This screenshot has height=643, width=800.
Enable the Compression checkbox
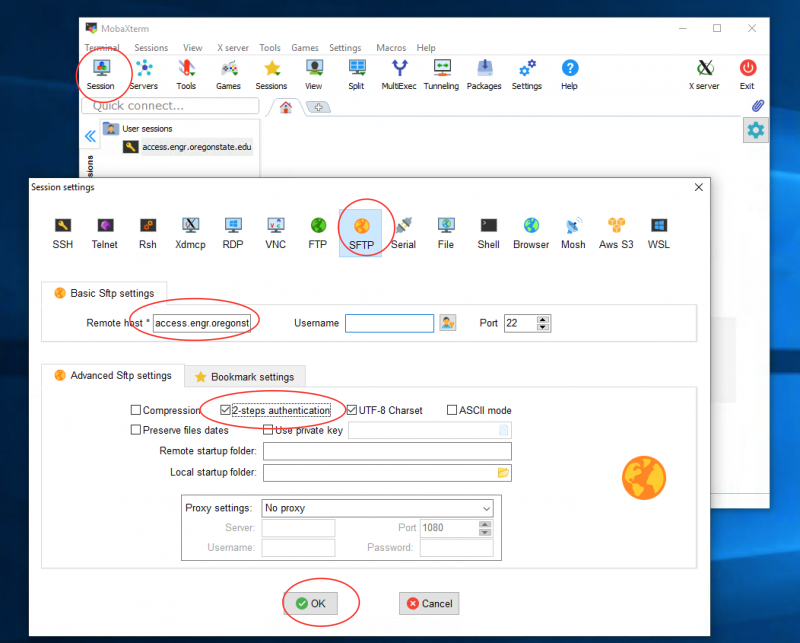pos(136,410)
